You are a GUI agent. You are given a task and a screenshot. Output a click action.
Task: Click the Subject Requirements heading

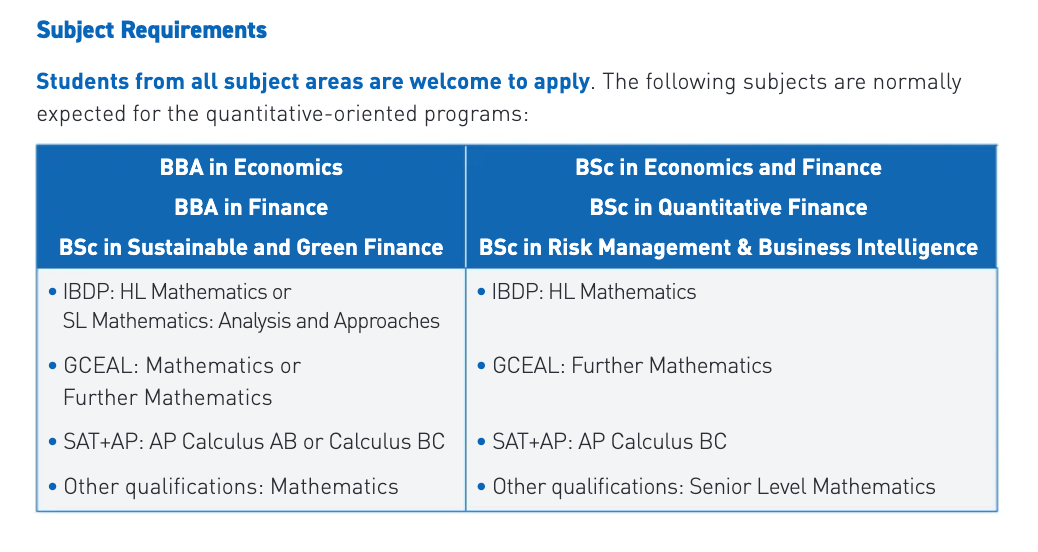tap(151, 30)
